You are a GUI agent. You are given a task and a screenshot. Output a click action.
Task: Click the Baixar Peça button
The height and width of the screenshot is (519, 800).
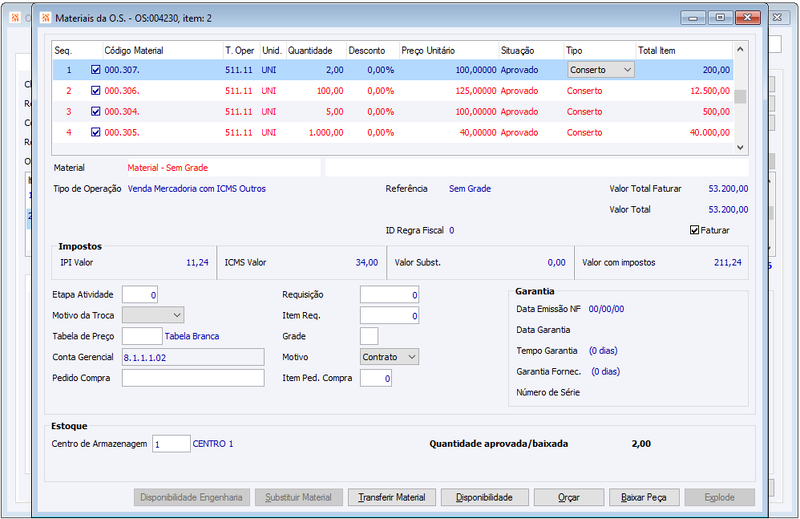tap(644, 498)
